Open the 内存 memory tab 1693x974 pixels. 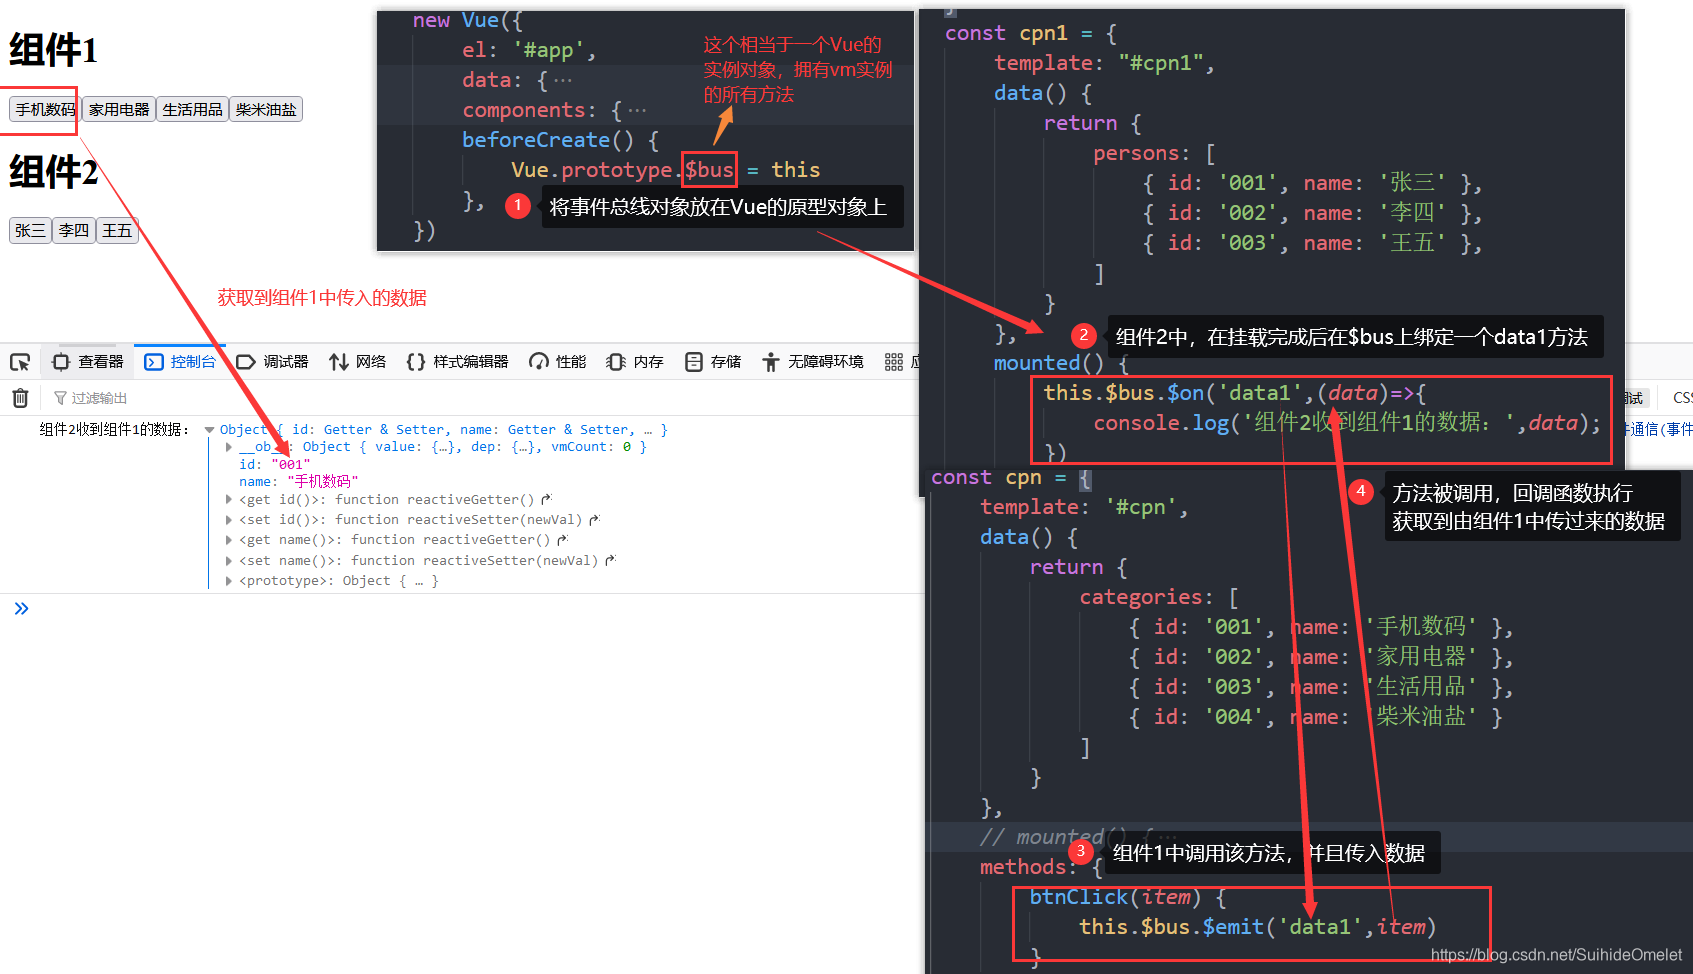coord(635,362)
